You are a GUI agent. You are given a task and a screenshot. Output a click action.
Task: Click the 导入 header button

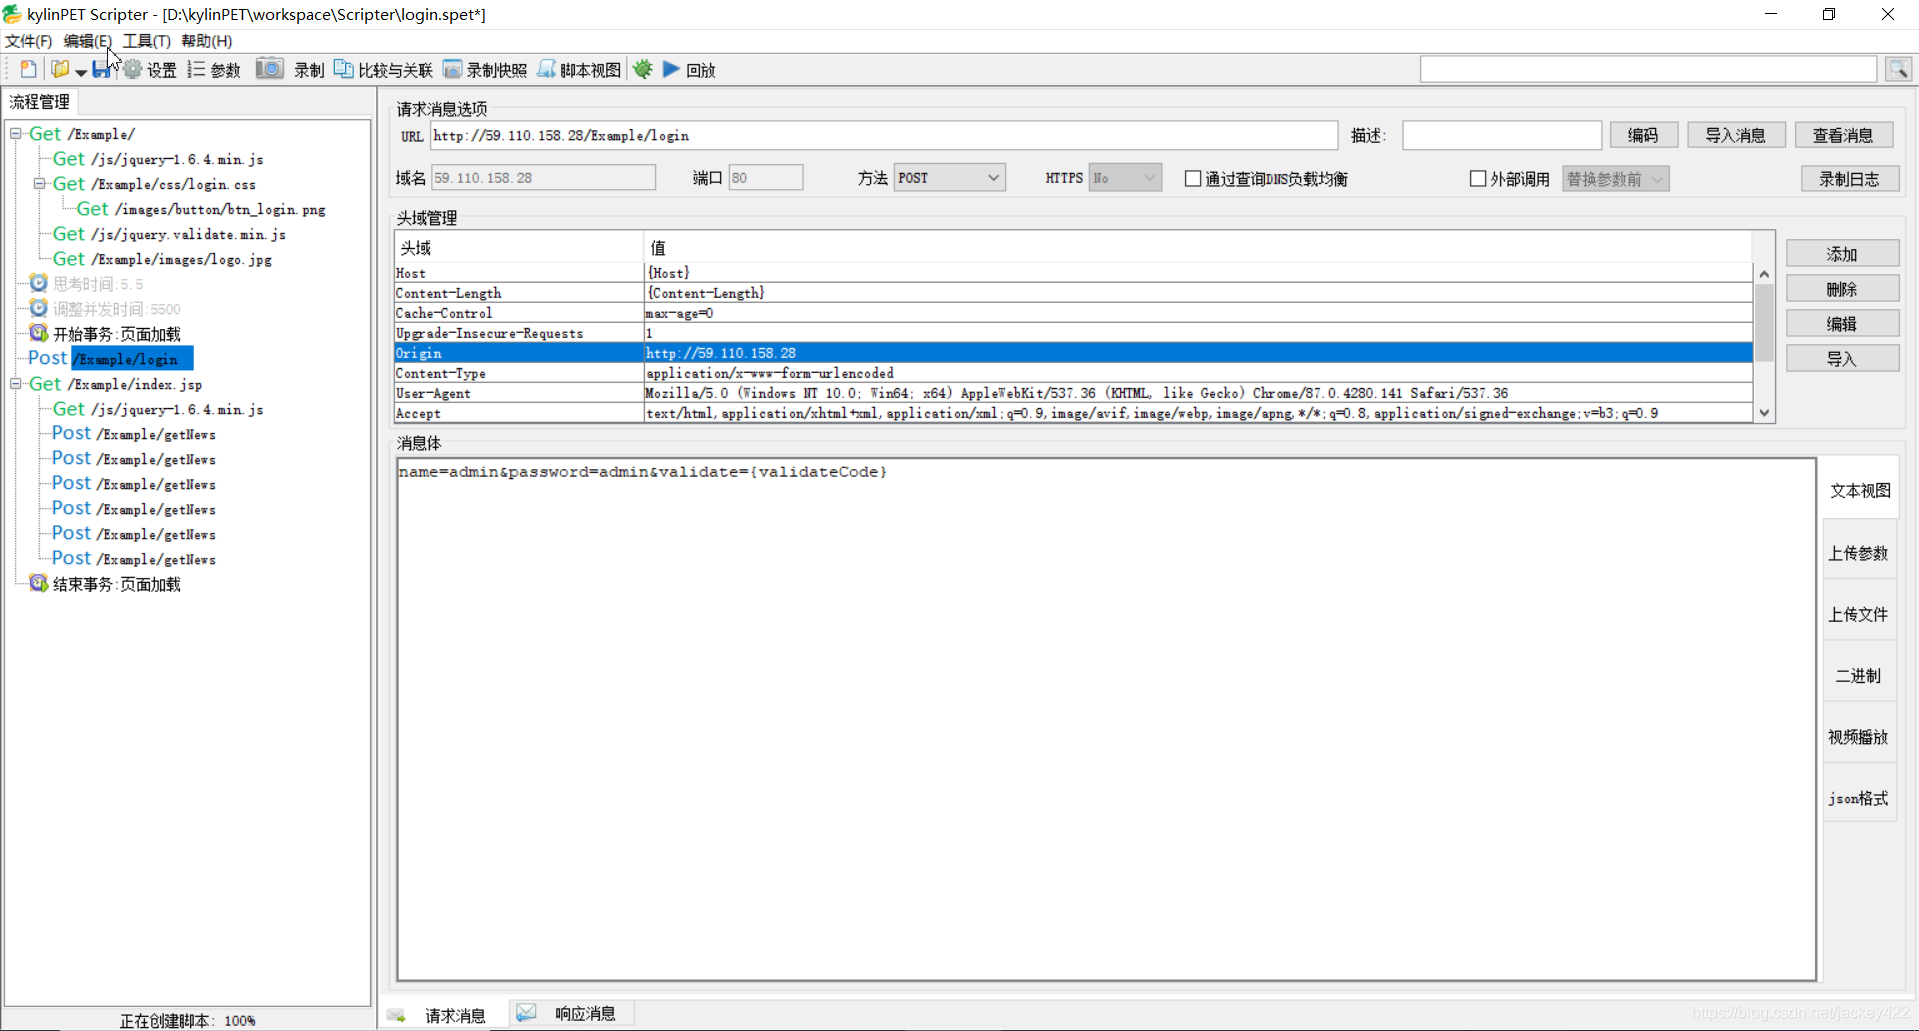tap(1842, 359)
